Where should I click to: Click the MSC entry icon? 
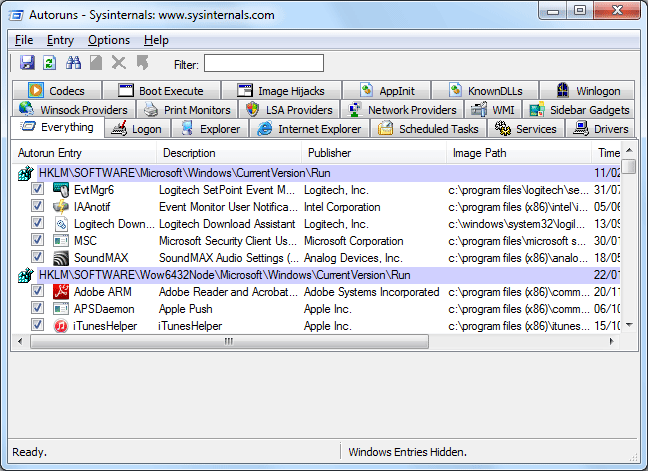[x=61, y=240]
